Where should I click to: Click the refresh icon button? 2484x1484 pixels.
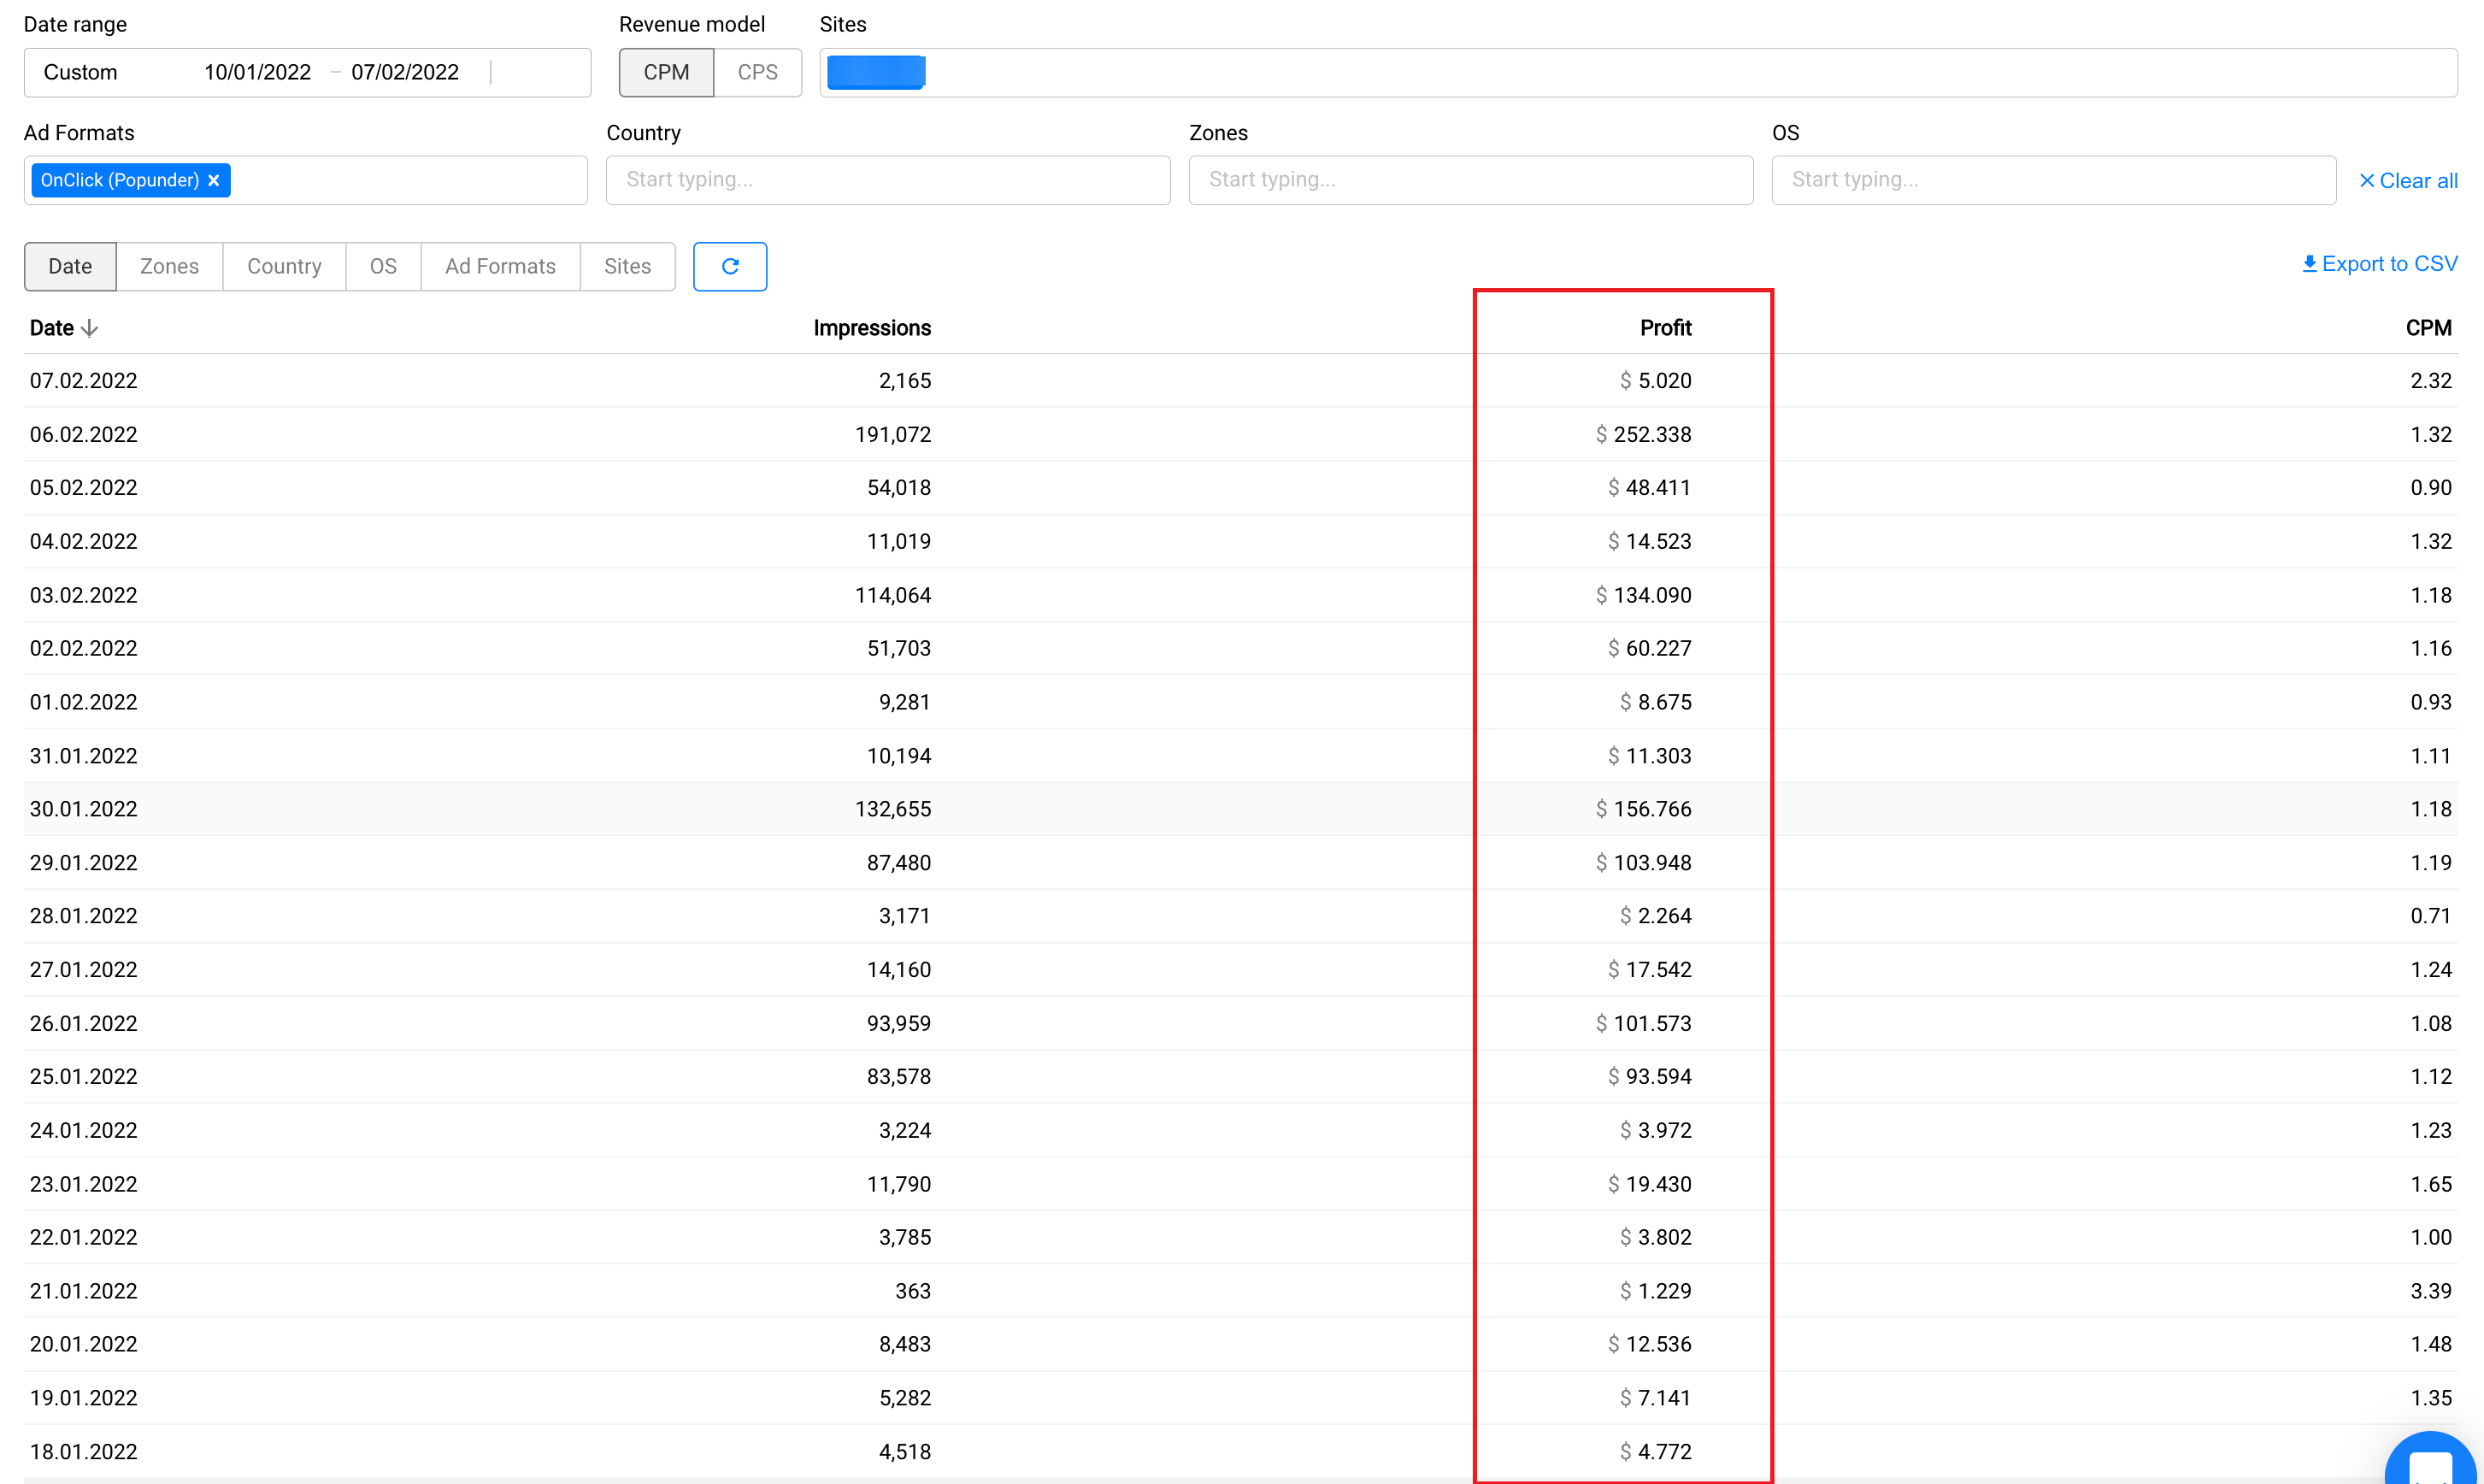tap(729, 266)
